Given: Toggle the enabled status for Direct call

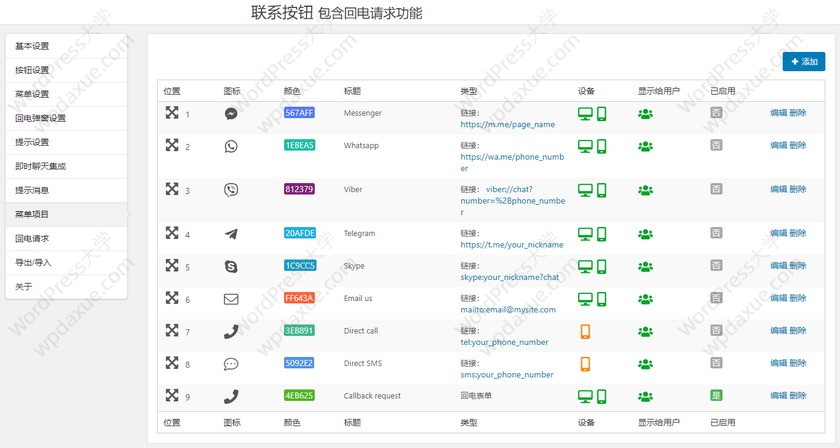Looking at the screenshot, I should point(716,331).
